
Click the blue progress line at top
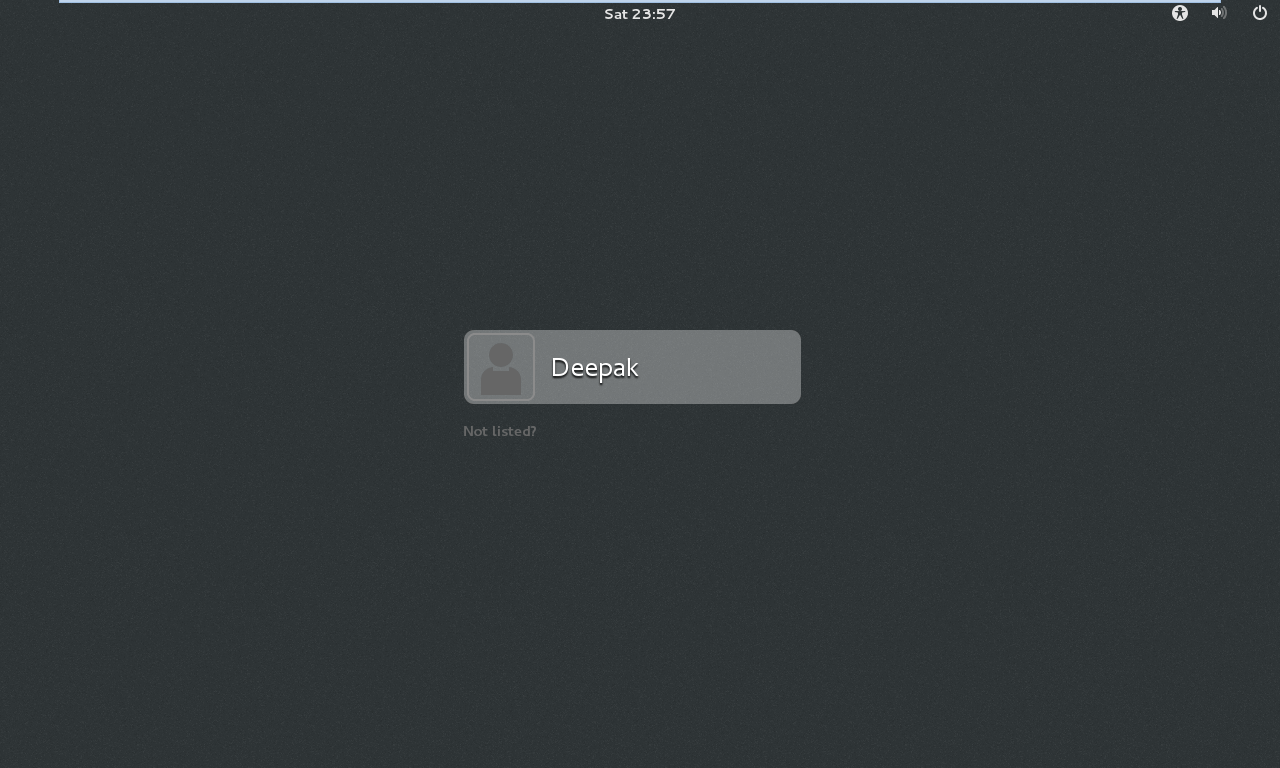[640, 1]
